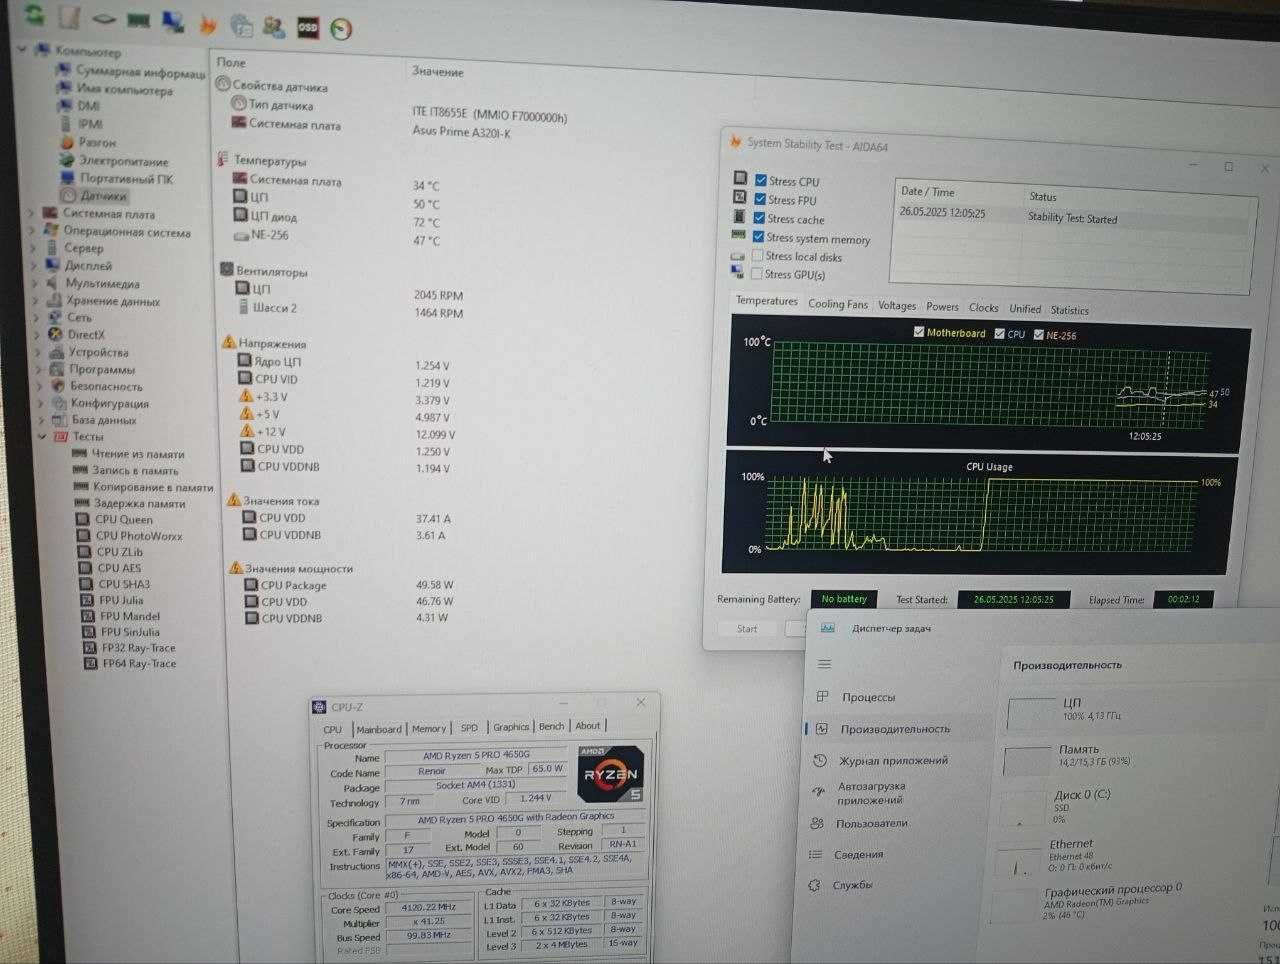Toggle the NE-256 graph checkbox

coord(1038,335)
